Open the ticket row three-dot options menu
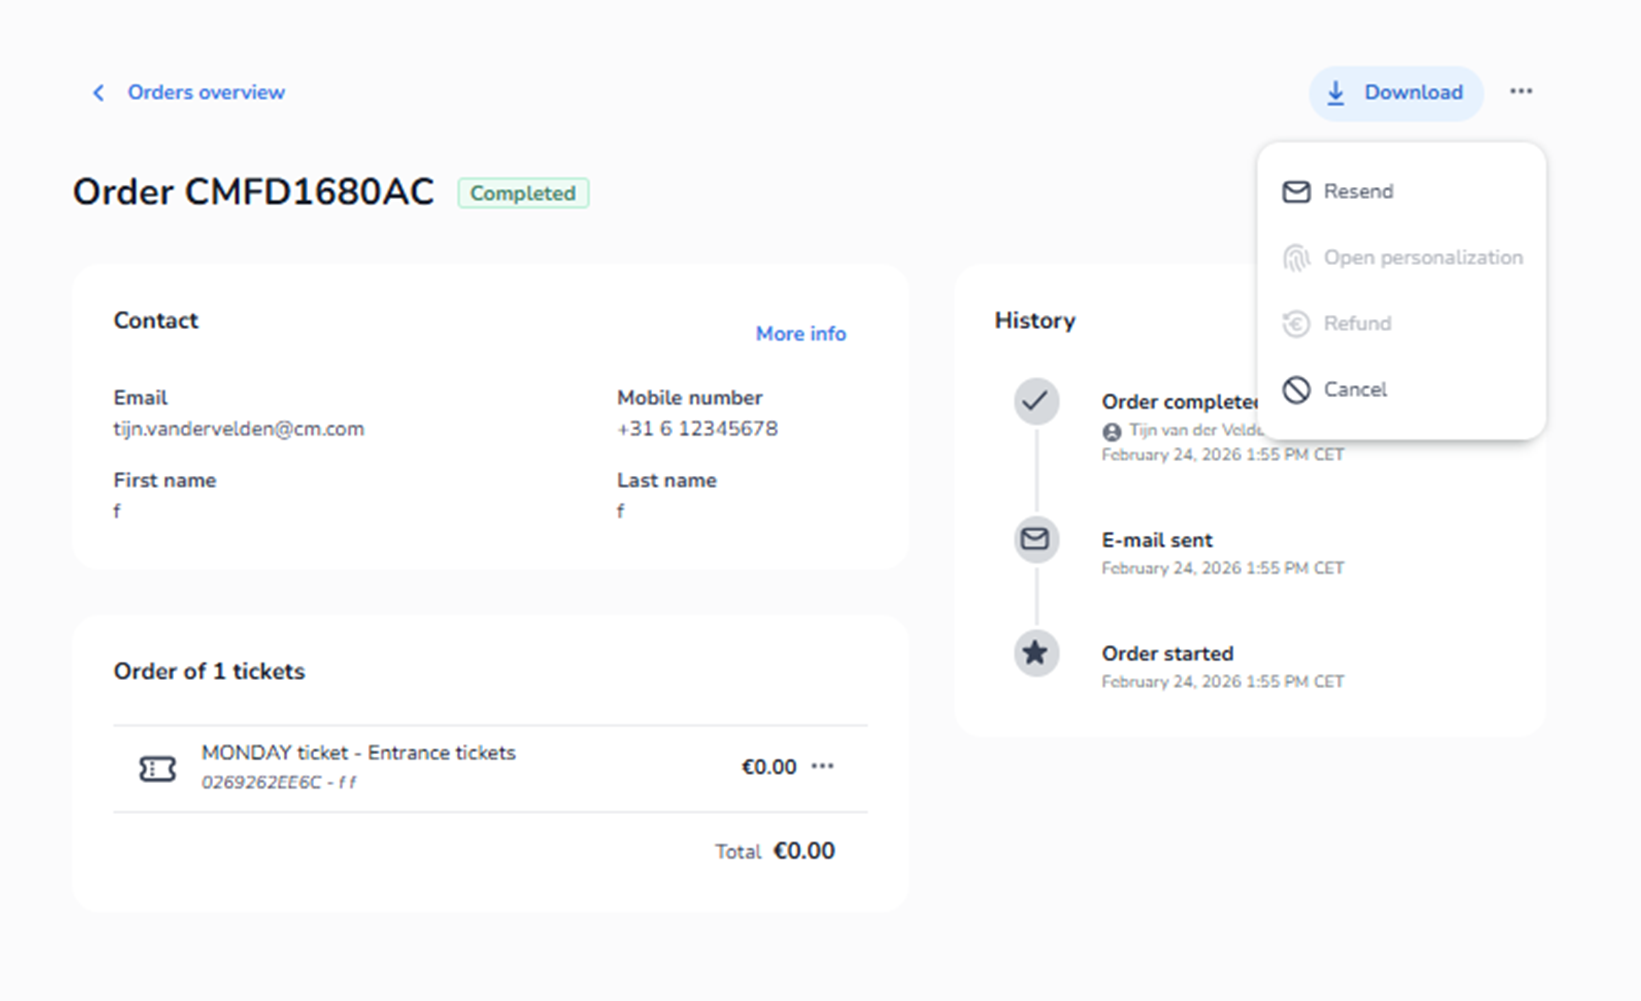This screenshot has width=1641, height=1001. click(822, 766)
